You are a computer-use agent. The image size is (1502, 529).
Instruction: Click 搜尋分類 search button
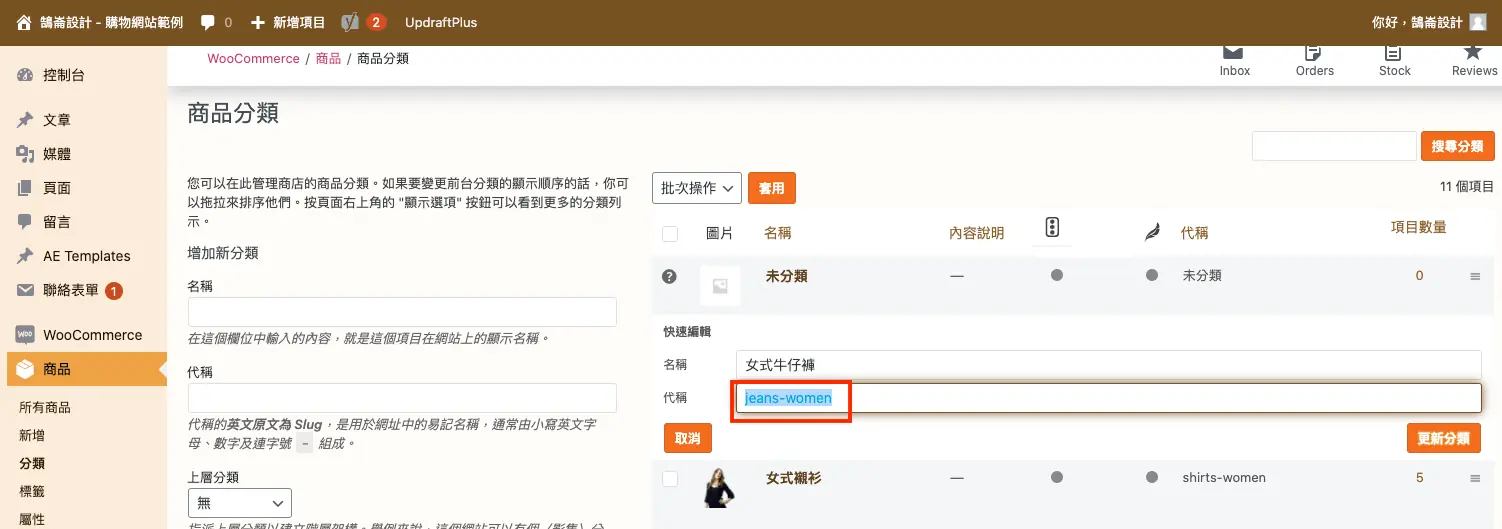click(1457, 146)
